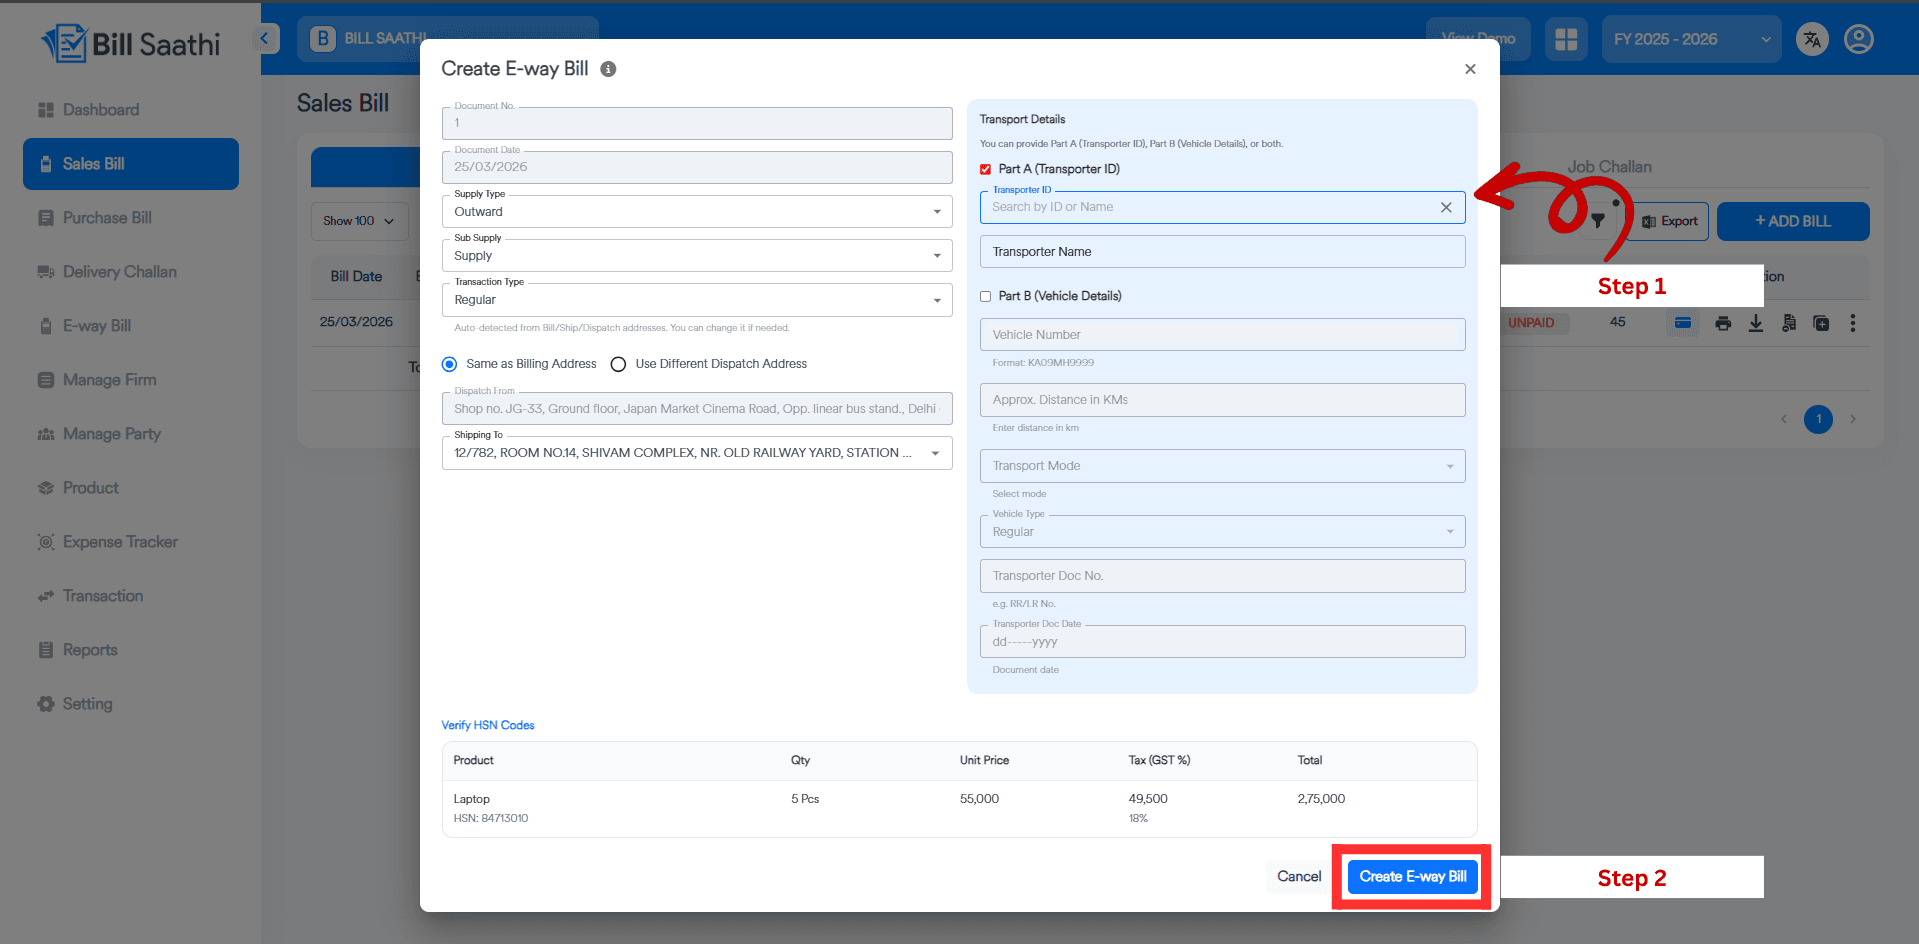Open the Transport Mode dropdown
The image size is (1919, 944).
click(1222, 466)
